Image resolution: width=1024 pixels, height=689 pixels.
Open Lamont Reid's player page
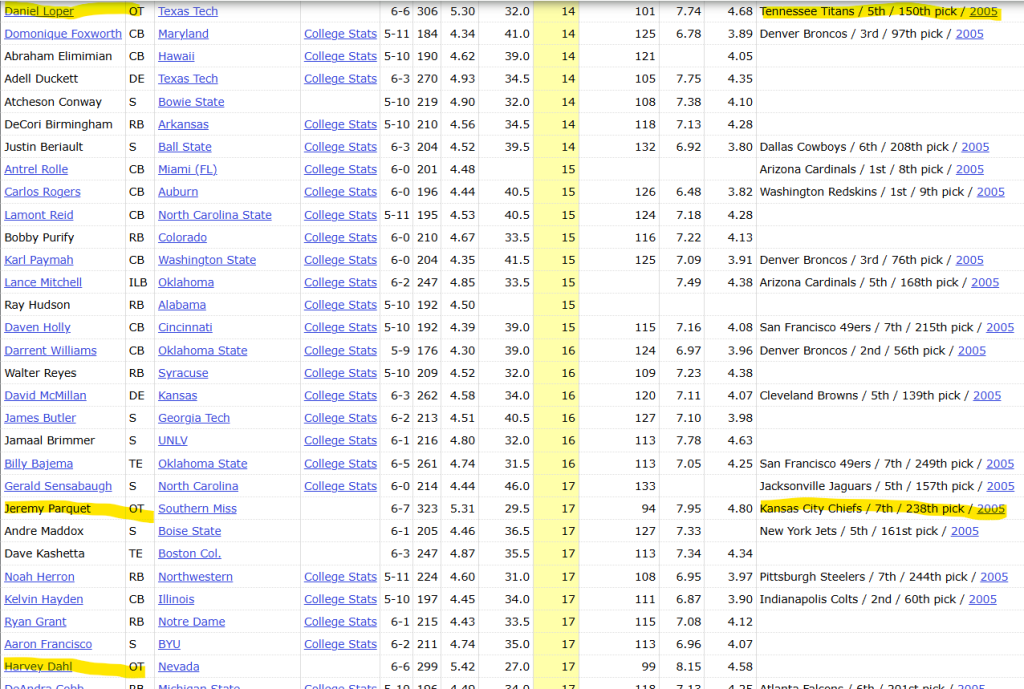pos(39,215)
